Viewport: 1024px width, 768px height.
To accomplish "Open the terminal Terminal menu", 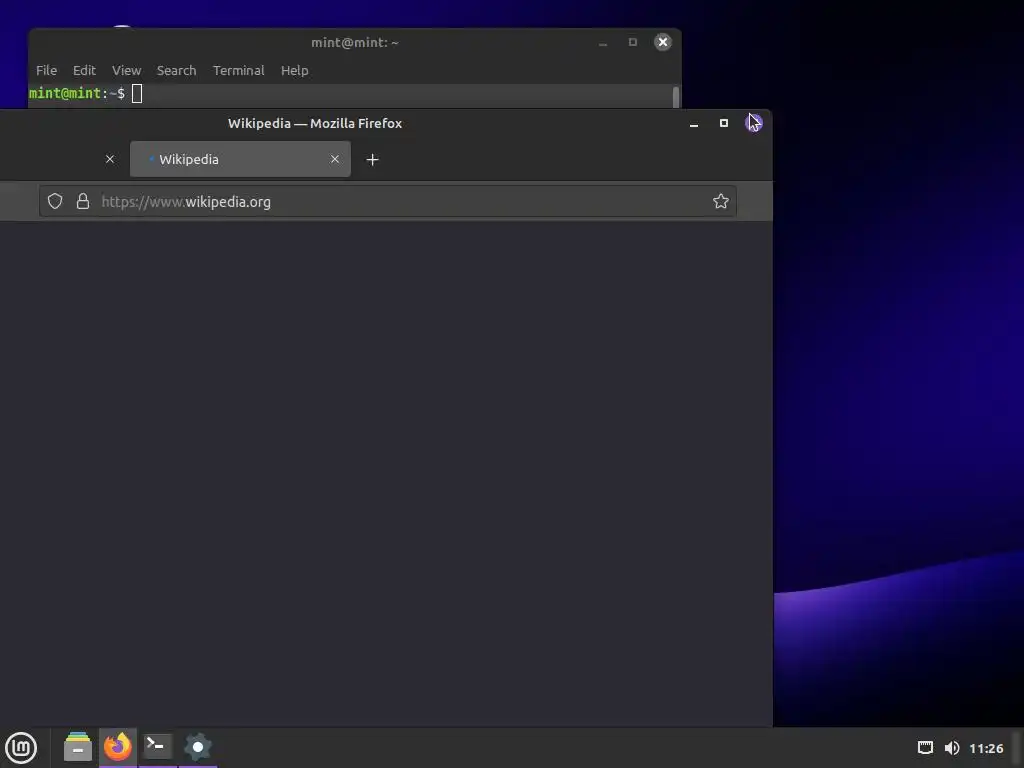I will (238, 71).
